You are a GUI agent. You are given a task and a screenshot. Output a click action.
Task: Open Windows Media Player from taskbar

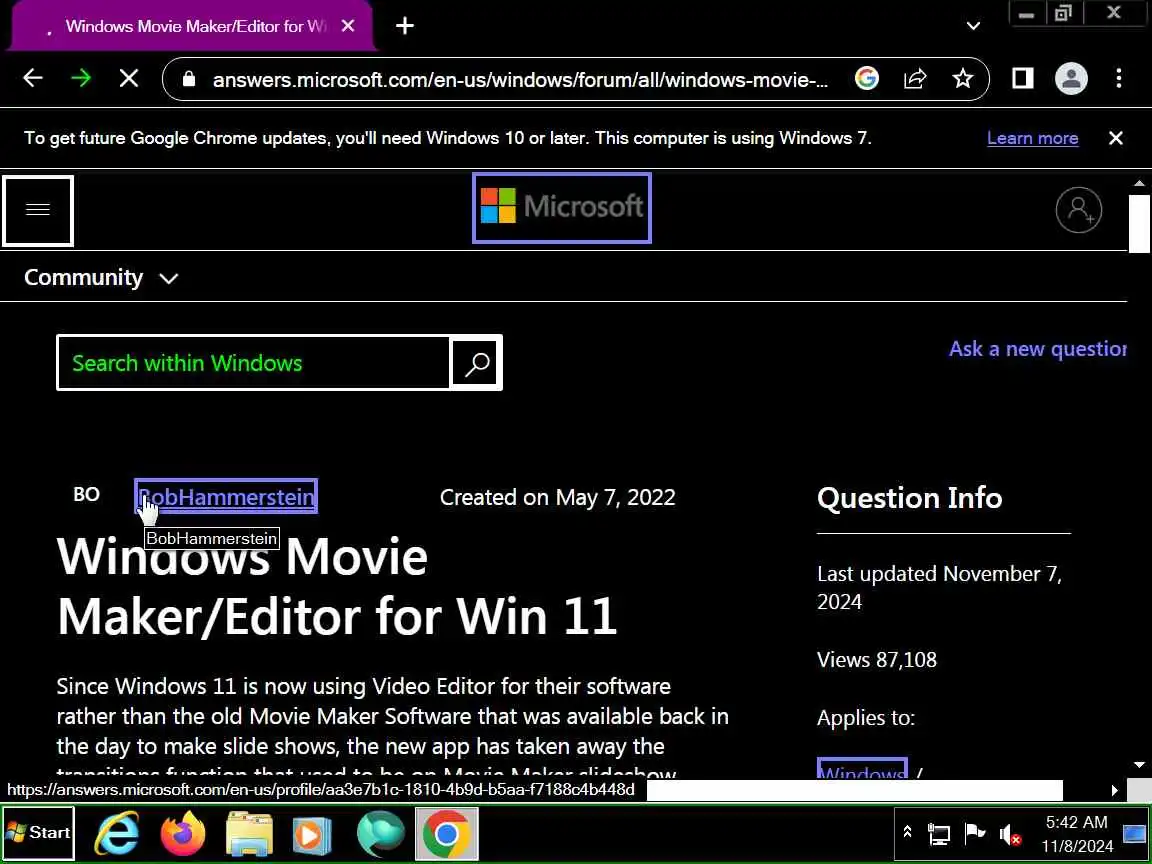click(312, 833)
